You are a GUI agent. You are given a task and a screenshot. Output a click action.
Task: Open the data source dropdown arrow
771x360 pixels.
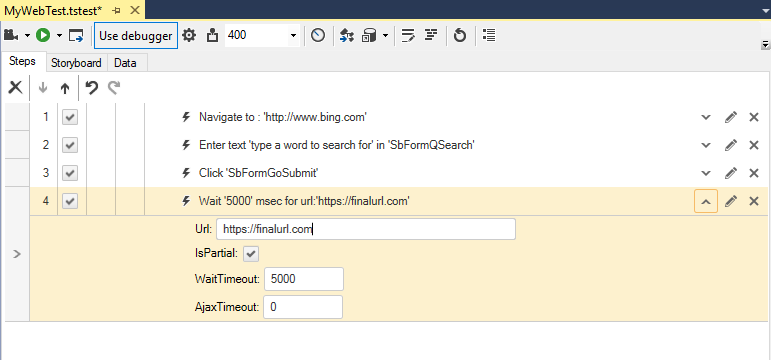point(386,35)
